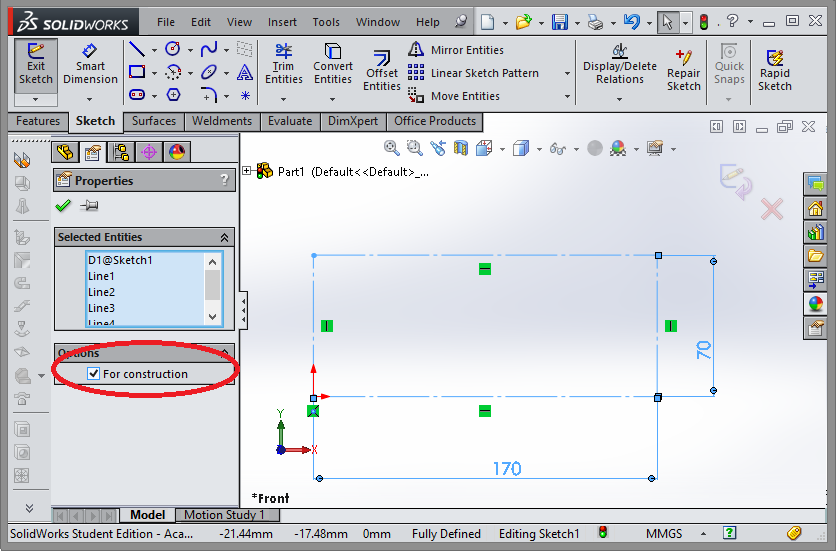836x551 pixels.
Task: Uncheck the For construction checkbox
Action: pos(93,373)
